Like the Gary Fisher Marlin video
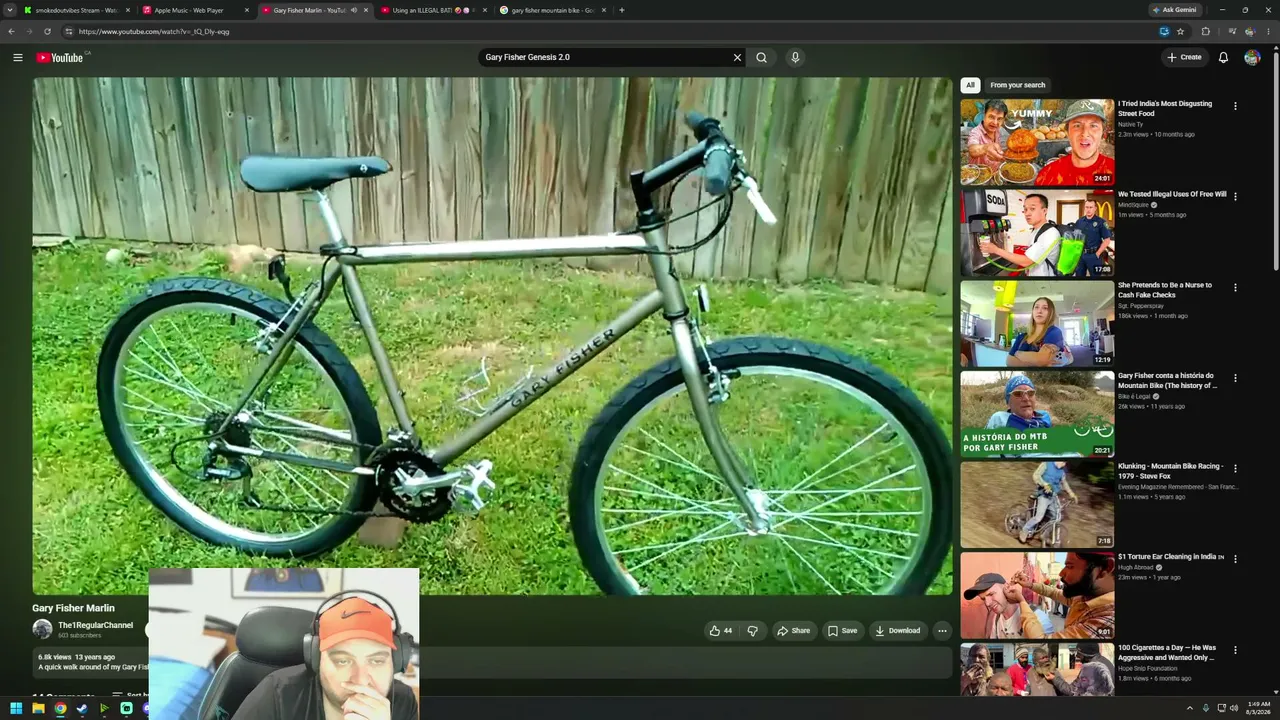This screenshot has height=720, width=1280. (721, 631)
